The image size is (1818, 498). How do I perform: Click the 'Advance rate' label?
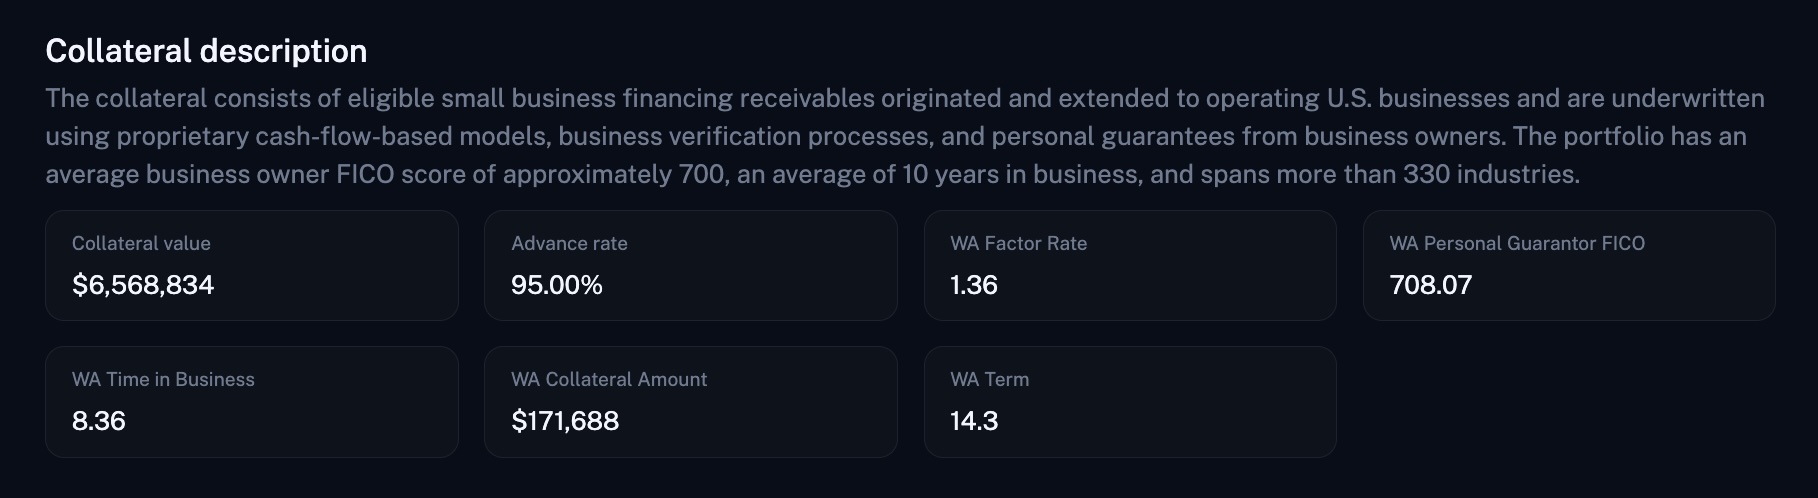click(x=569, y=243)
